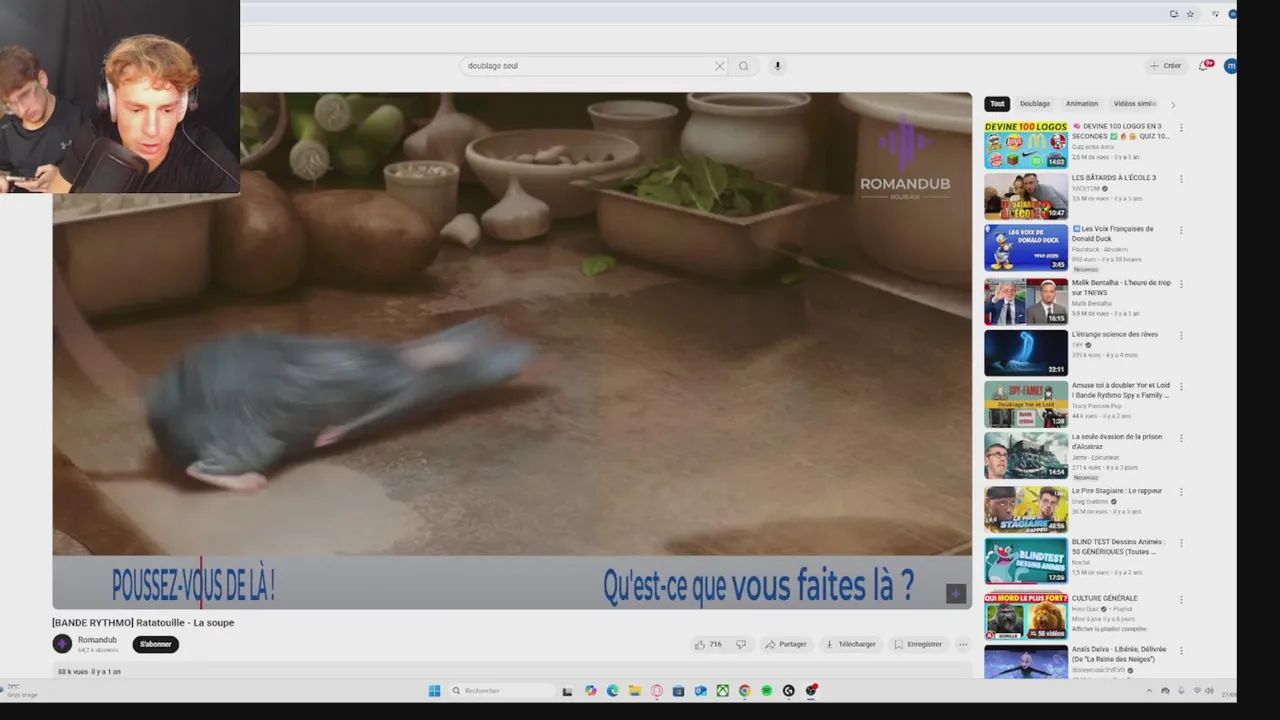Open Outlook from the taskbar
Screen dimensions: 1280x720
pos(701,691)
